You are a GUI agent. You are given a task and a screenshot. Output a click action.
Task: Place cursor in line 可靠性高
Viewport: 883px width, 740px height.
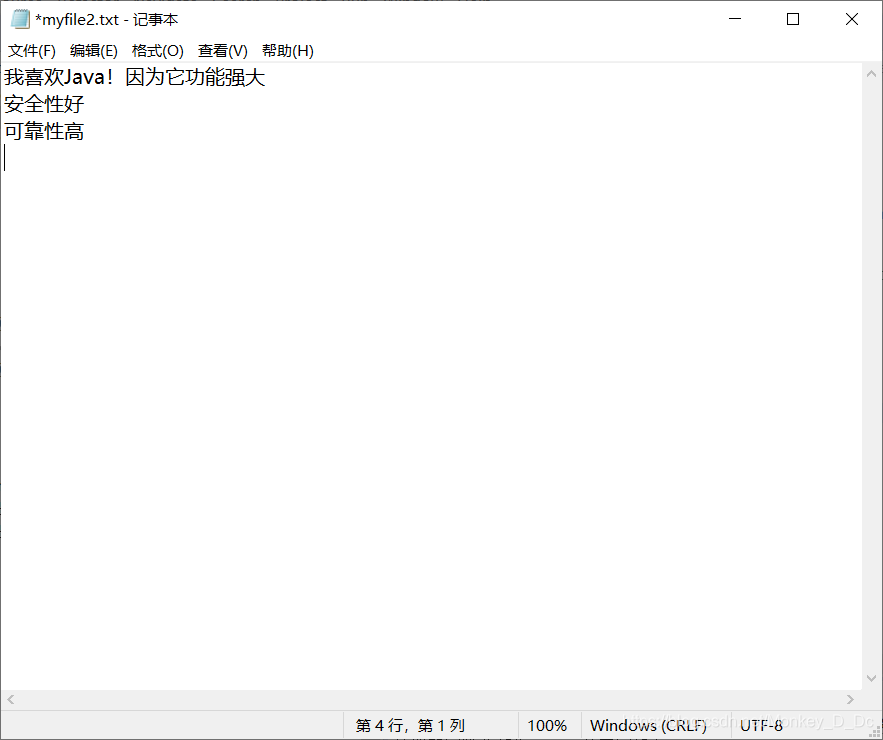(44, 131)
